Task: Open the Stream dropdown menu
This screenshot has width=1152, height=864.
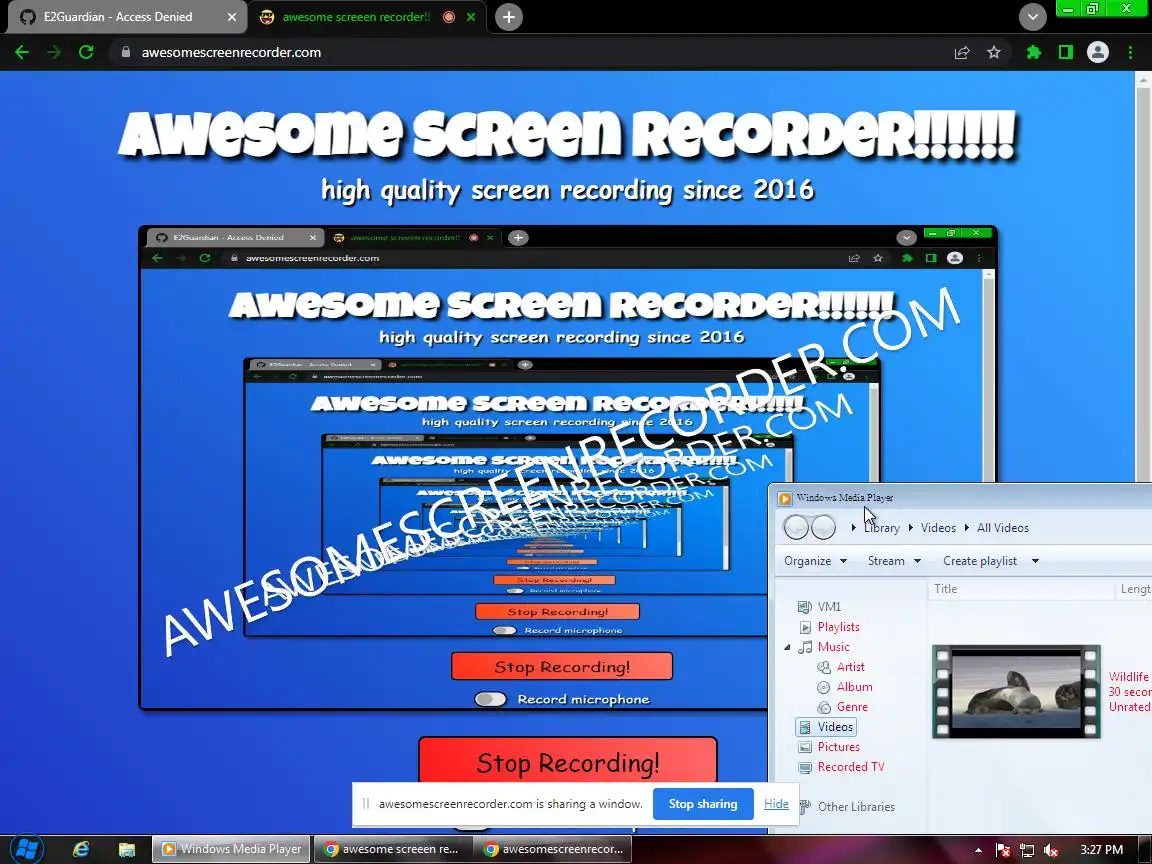Action: click(894, 561)
